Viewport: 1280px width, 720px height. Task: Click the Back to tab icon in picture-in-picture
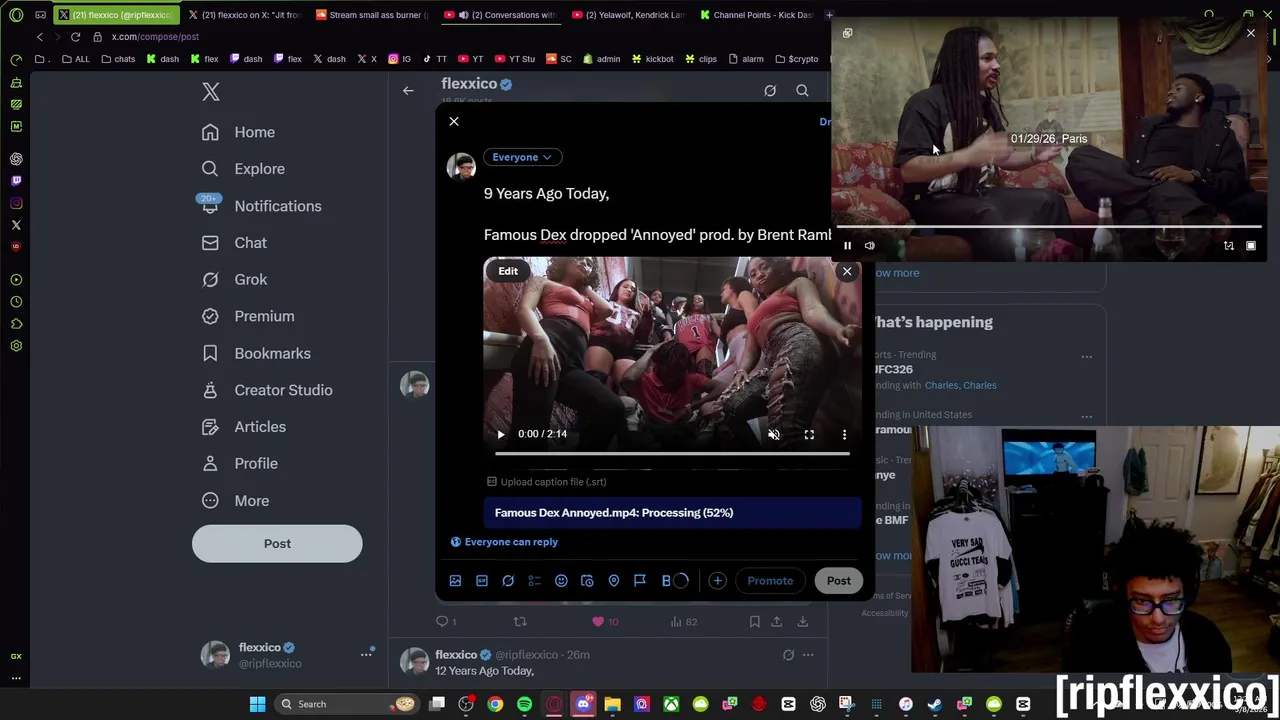tap(847, 34)
